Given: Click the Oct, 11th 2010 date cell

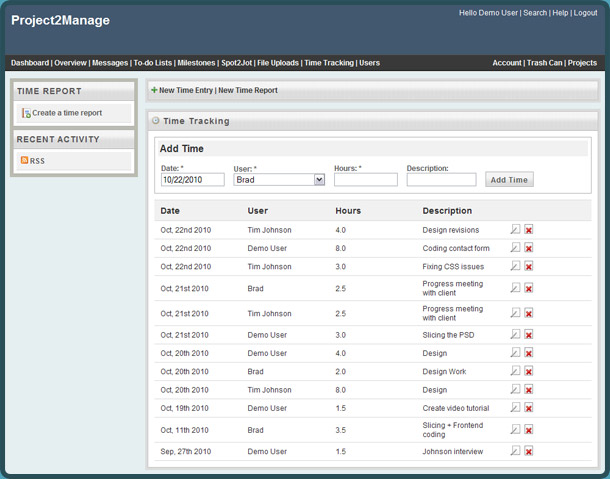Looking at the screenshot, I should point(184,430).
